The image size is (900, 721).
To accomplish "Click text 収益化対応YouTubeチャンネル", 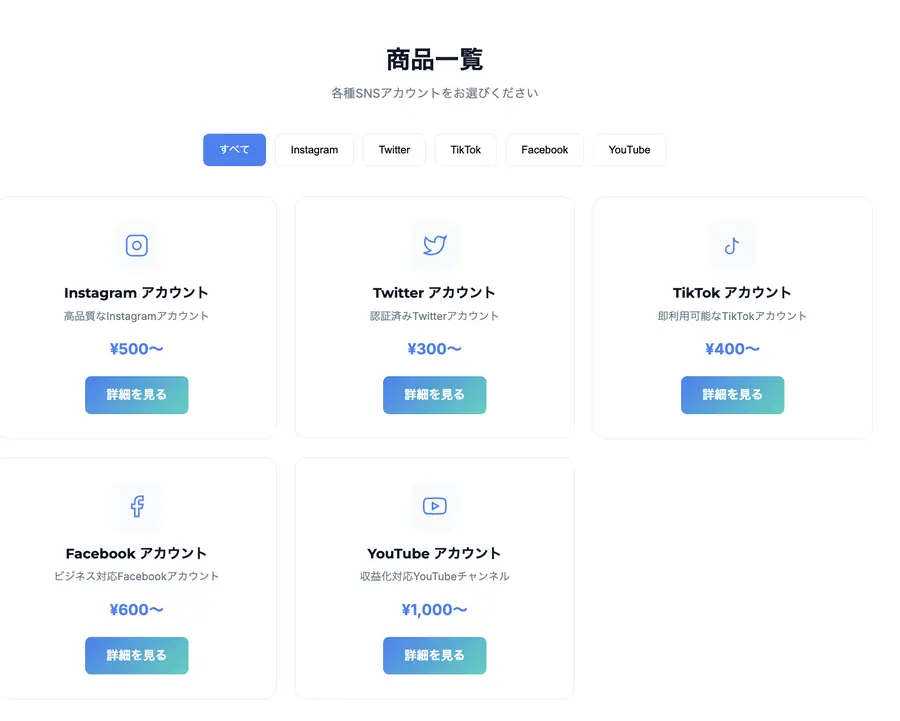I will pos(435,576).
